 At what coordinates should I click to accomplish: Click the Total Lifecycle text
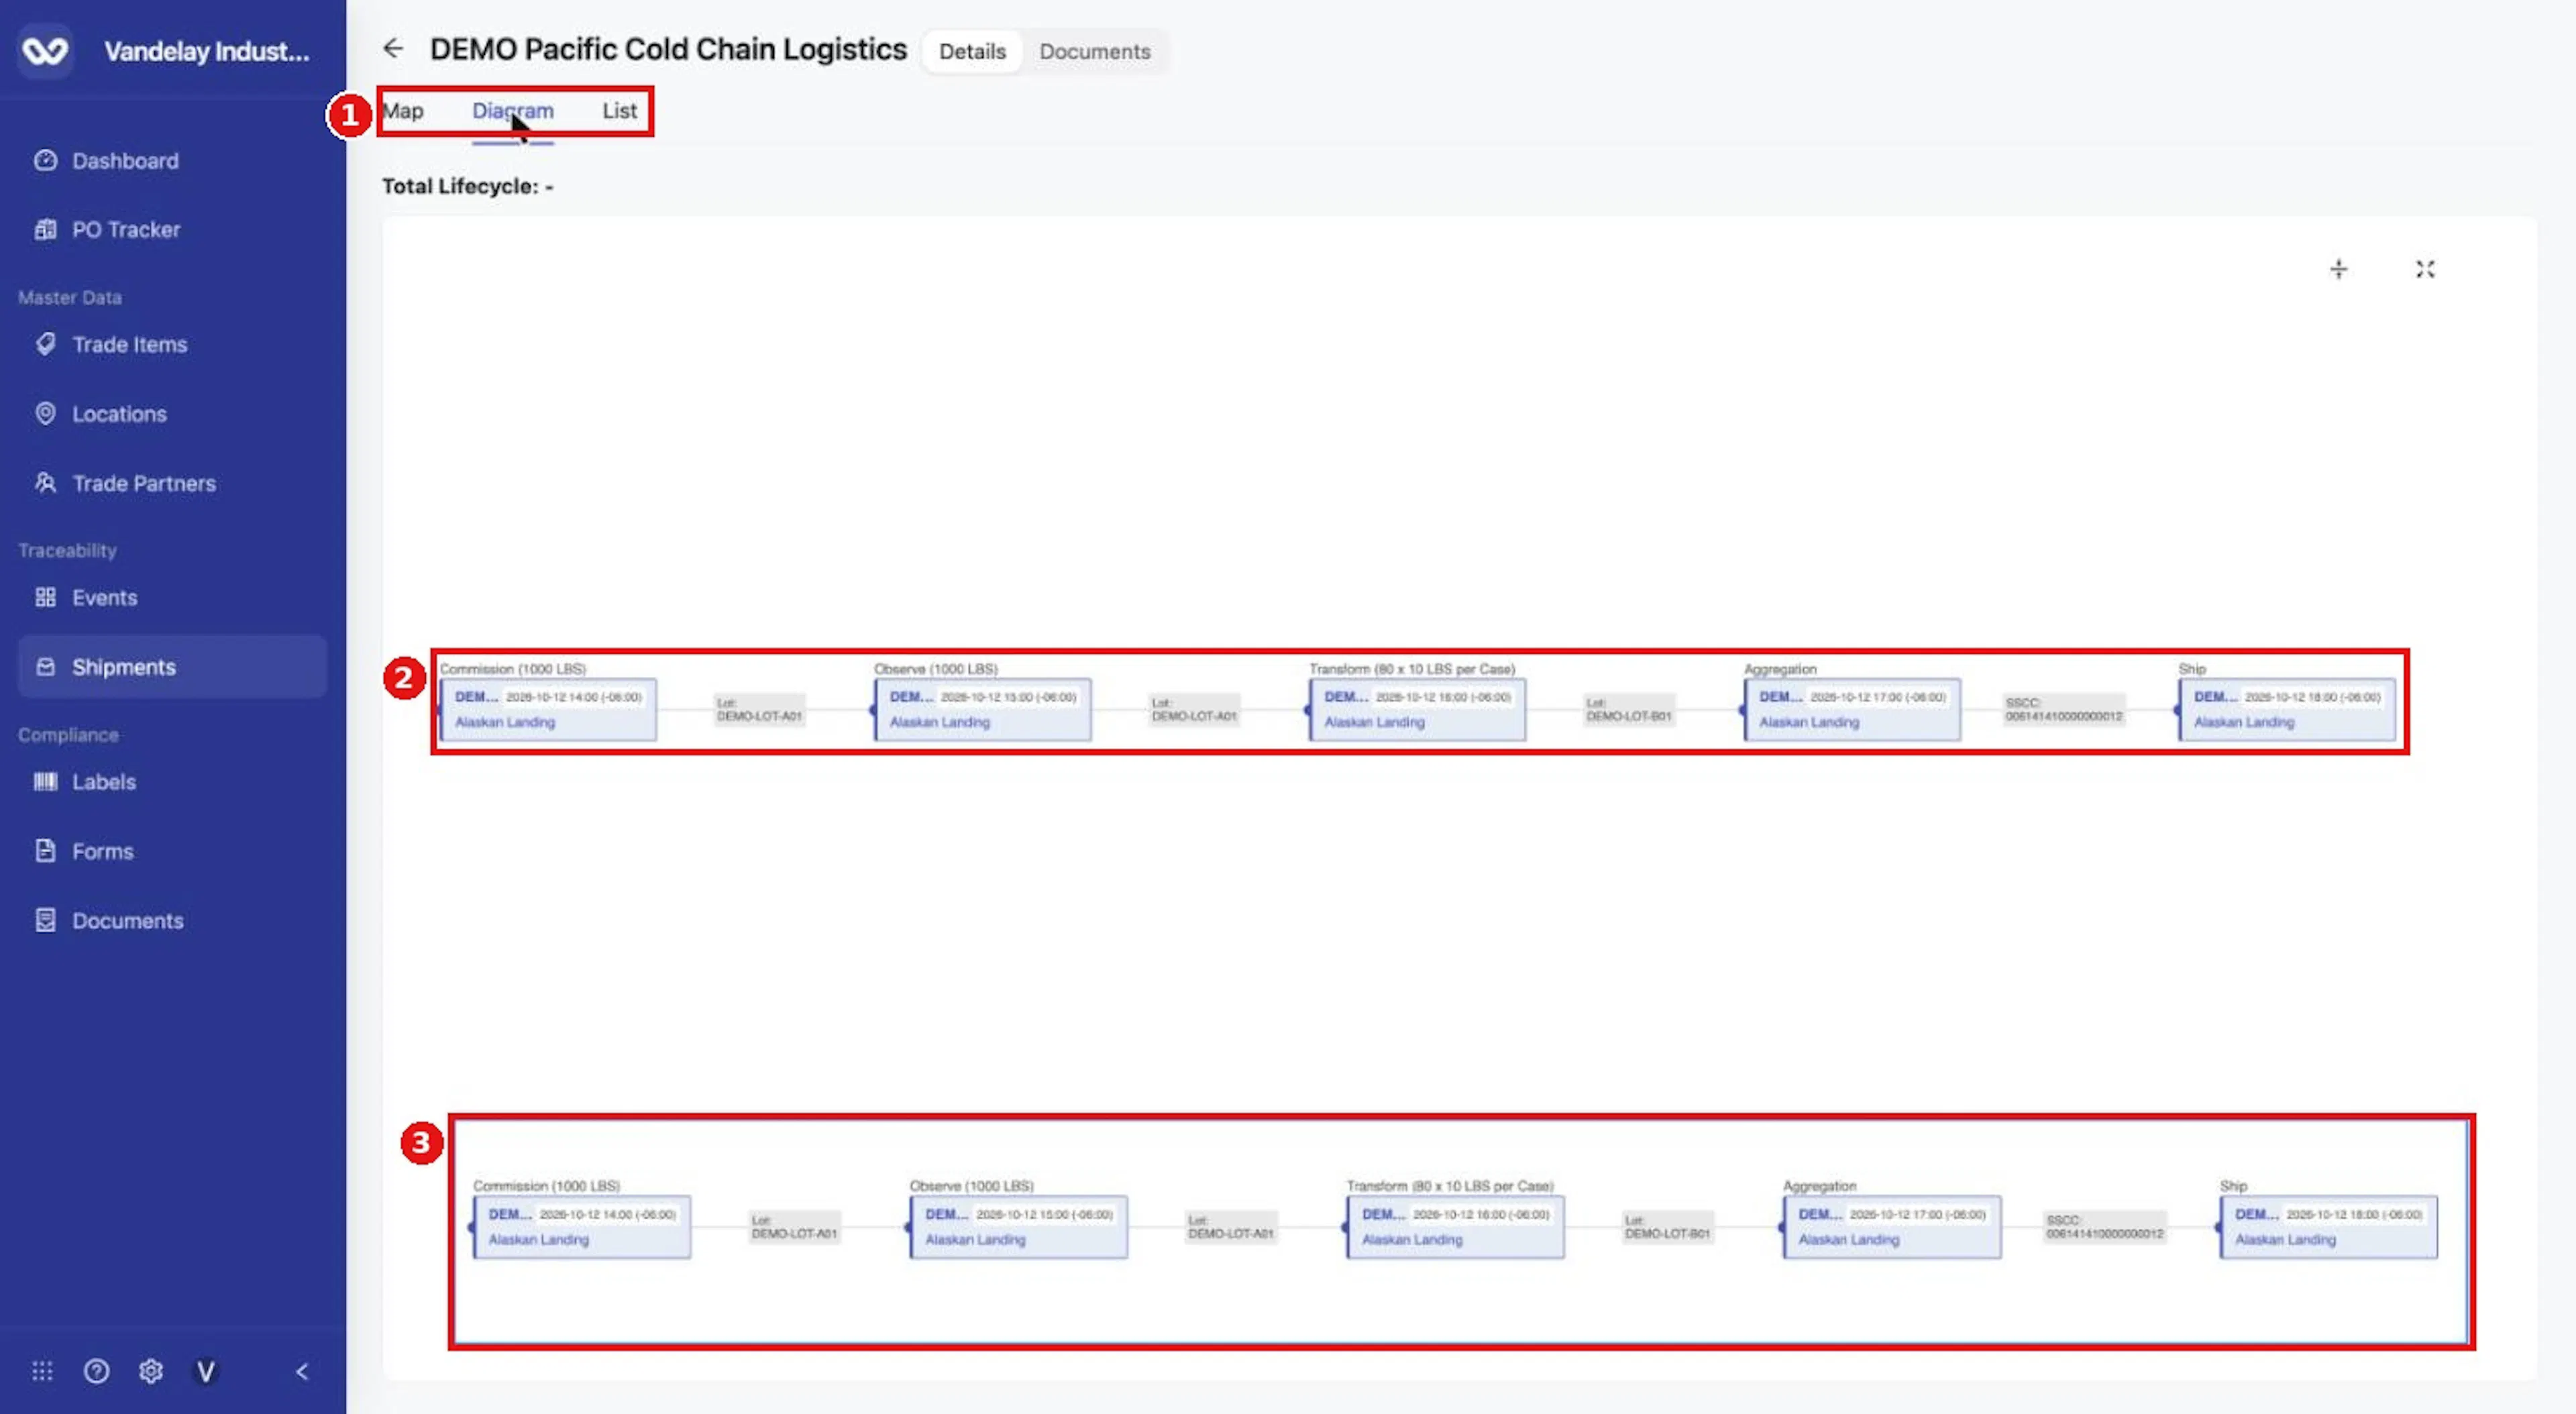[x=467, y=186]
